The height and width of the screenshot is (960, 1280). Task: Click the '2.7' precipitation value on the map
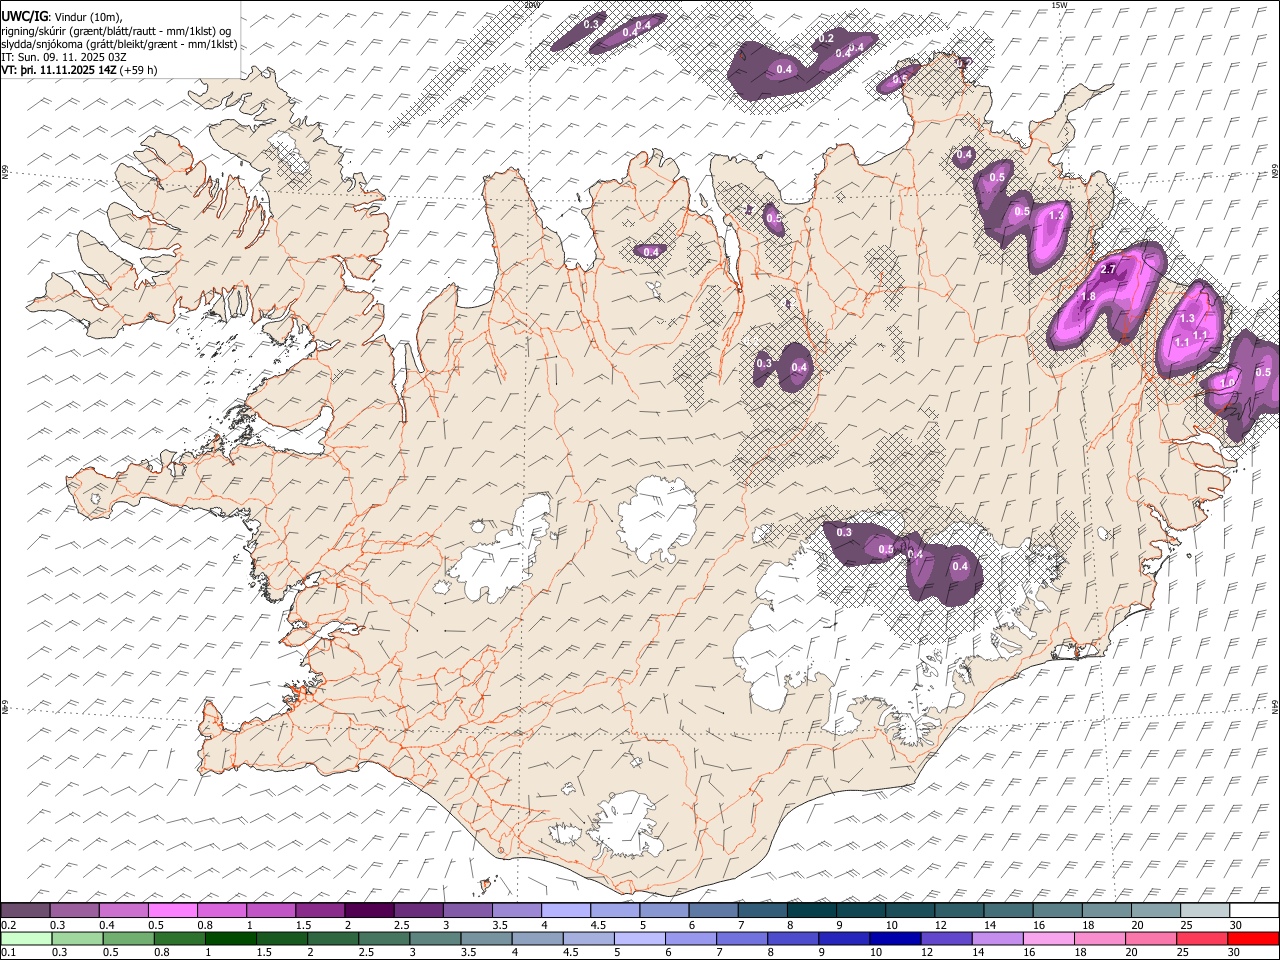click(1108, 270)
